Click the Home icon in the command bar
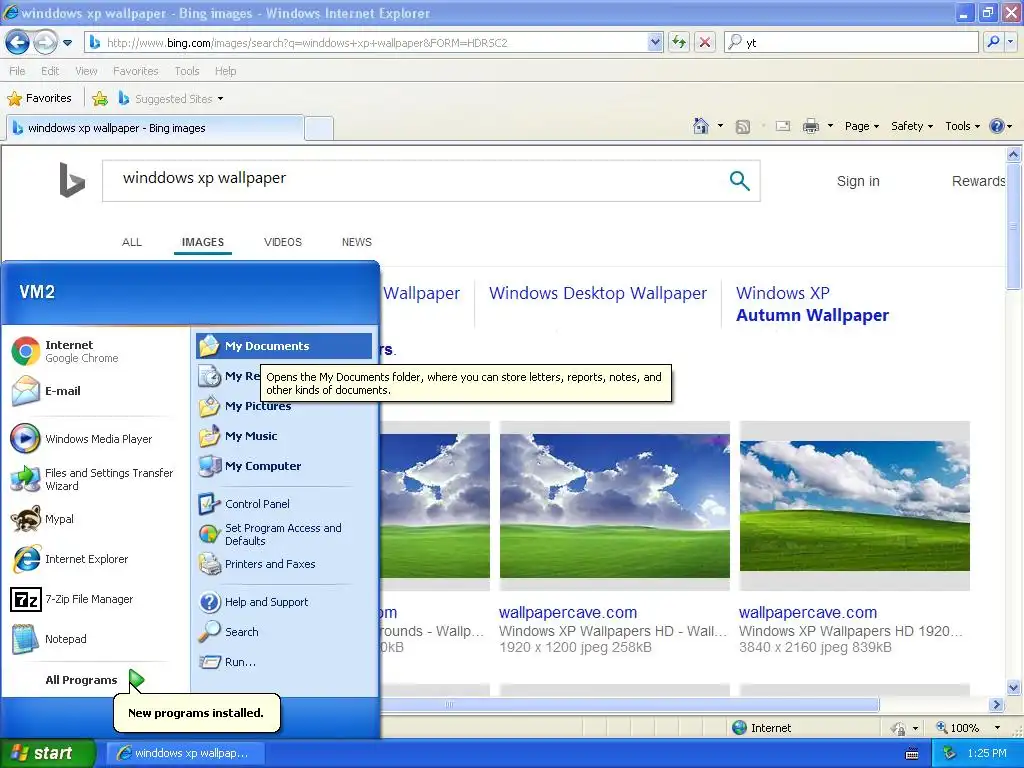The width and height of the screenshot is (1024, 768). point(701,126)
